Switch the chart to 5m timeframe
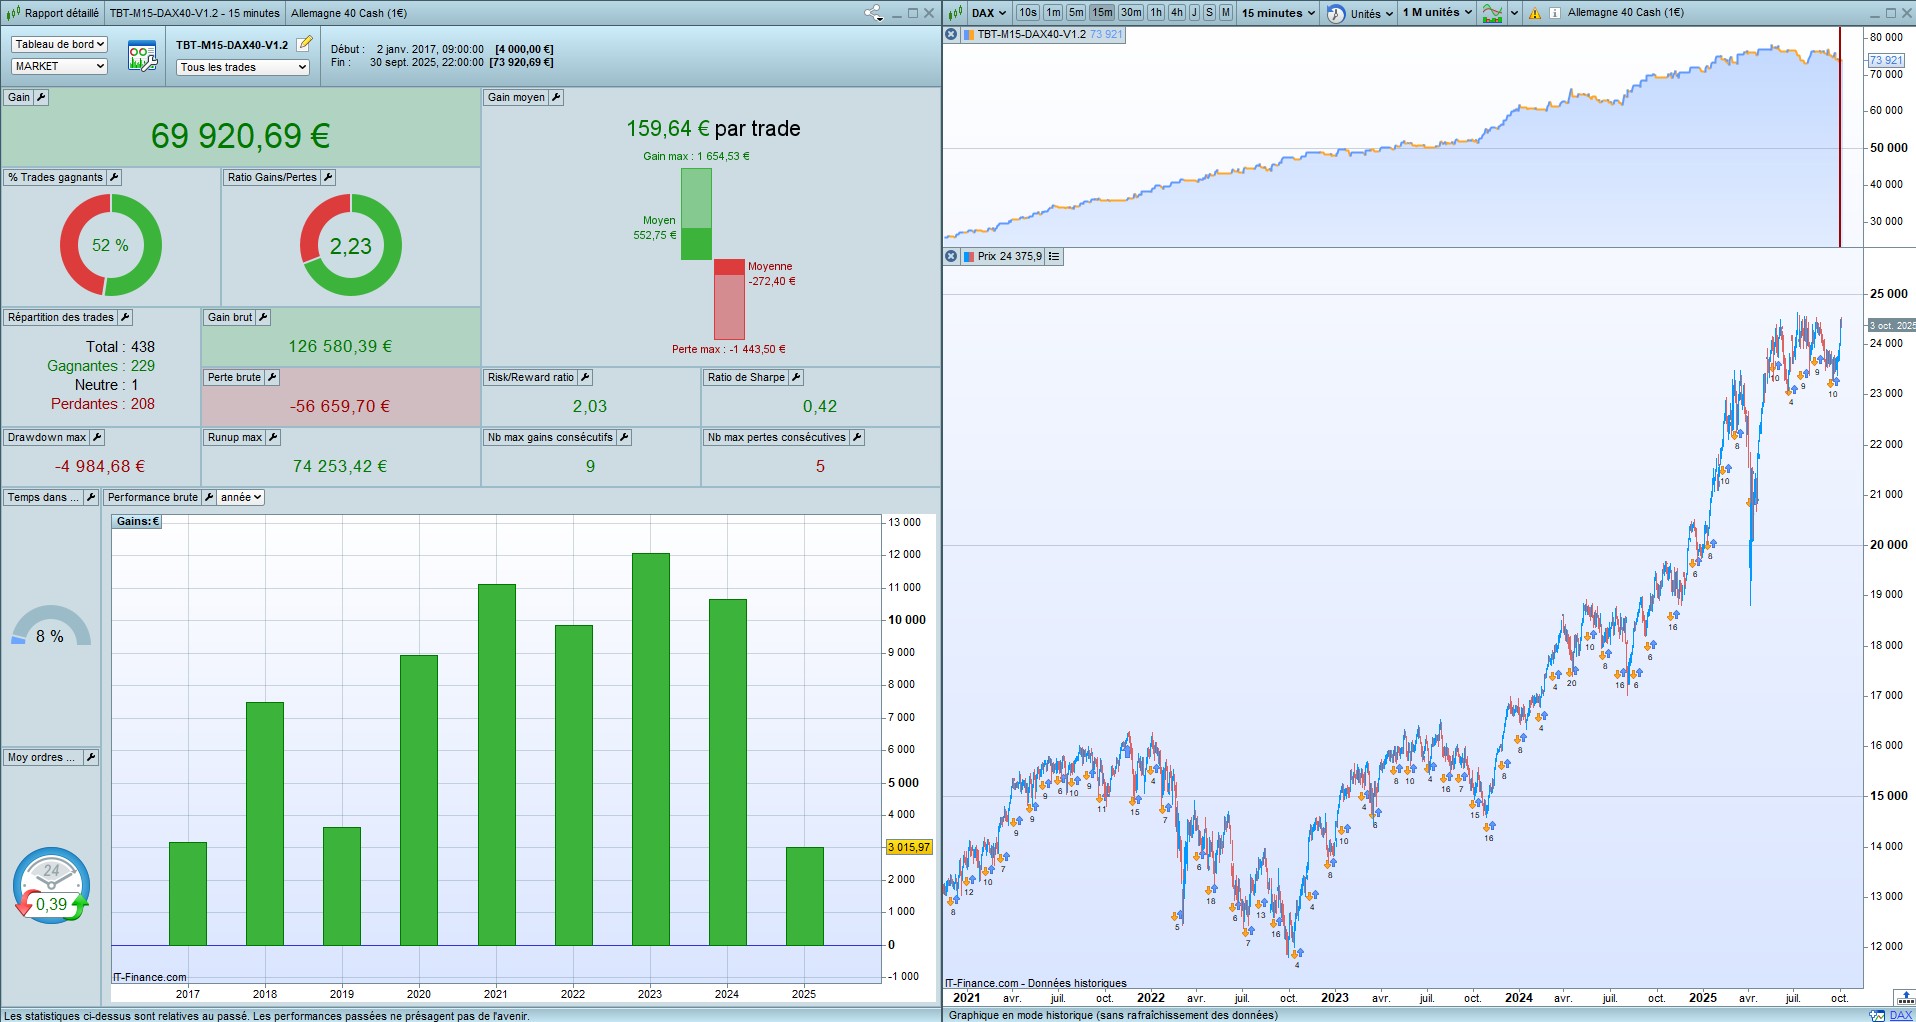 (x=1076, y=13)
